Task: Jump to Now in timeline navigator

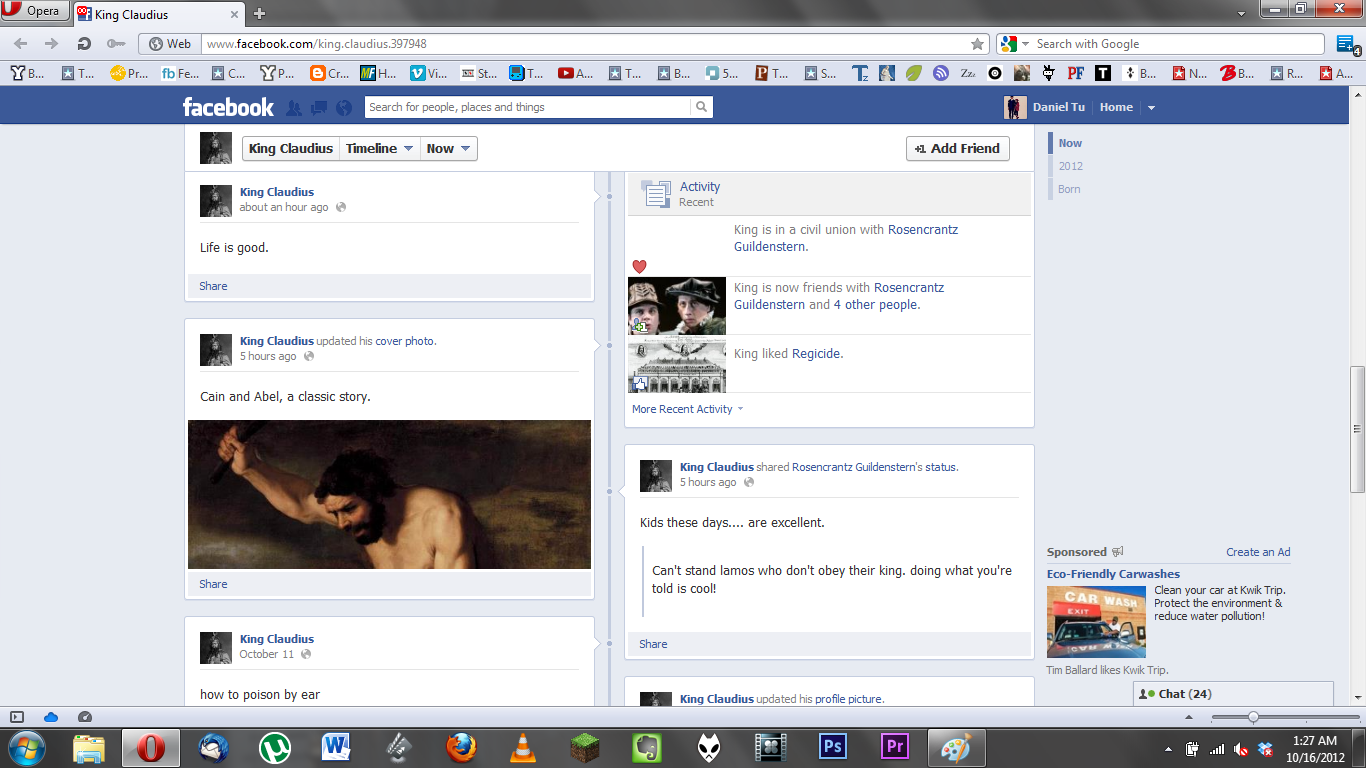Action: [1070, 143]
